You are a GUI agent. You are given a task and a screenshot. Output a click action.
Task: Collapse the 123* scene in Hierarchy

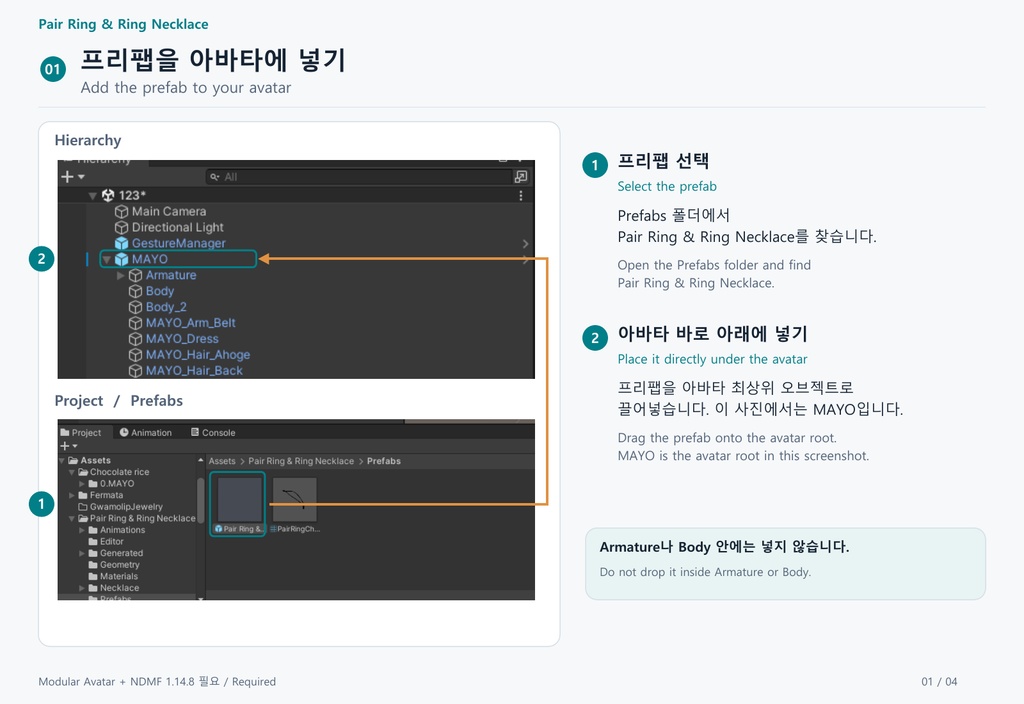click(x=93, y=195)
